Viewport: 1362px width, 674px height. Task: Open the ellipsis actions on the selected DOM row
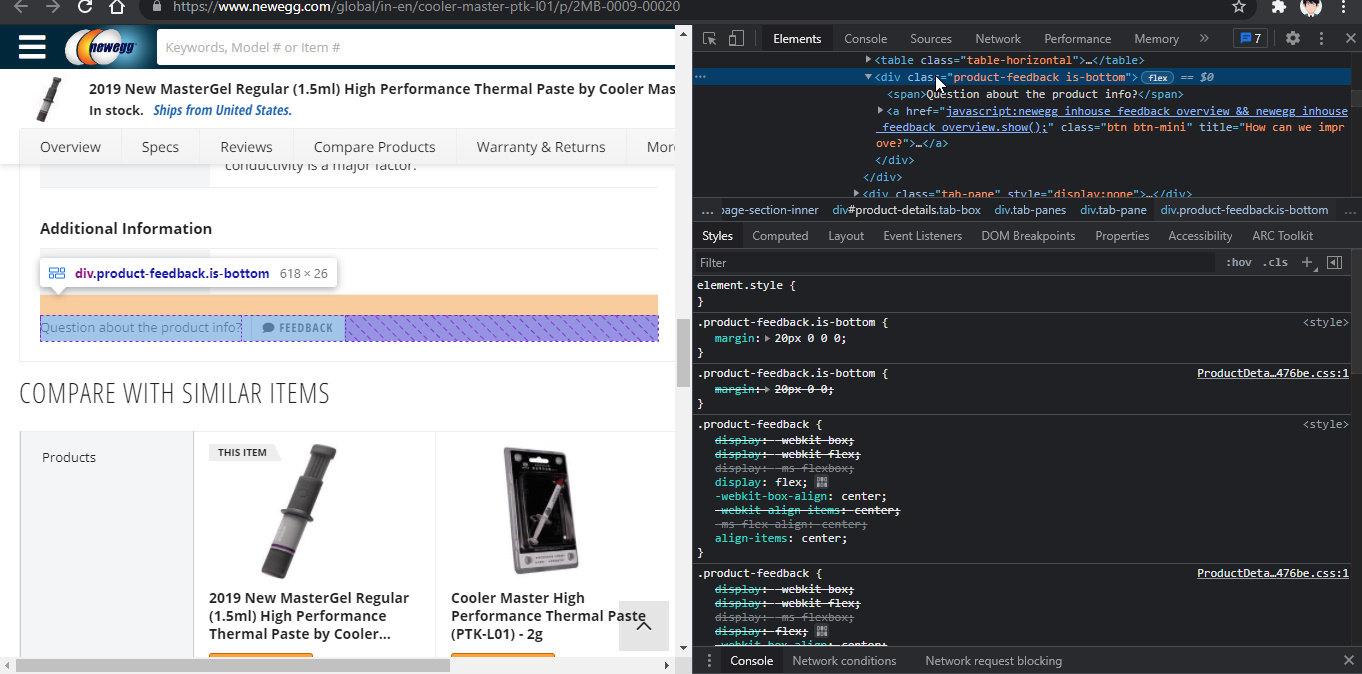(x=700, y=77)
